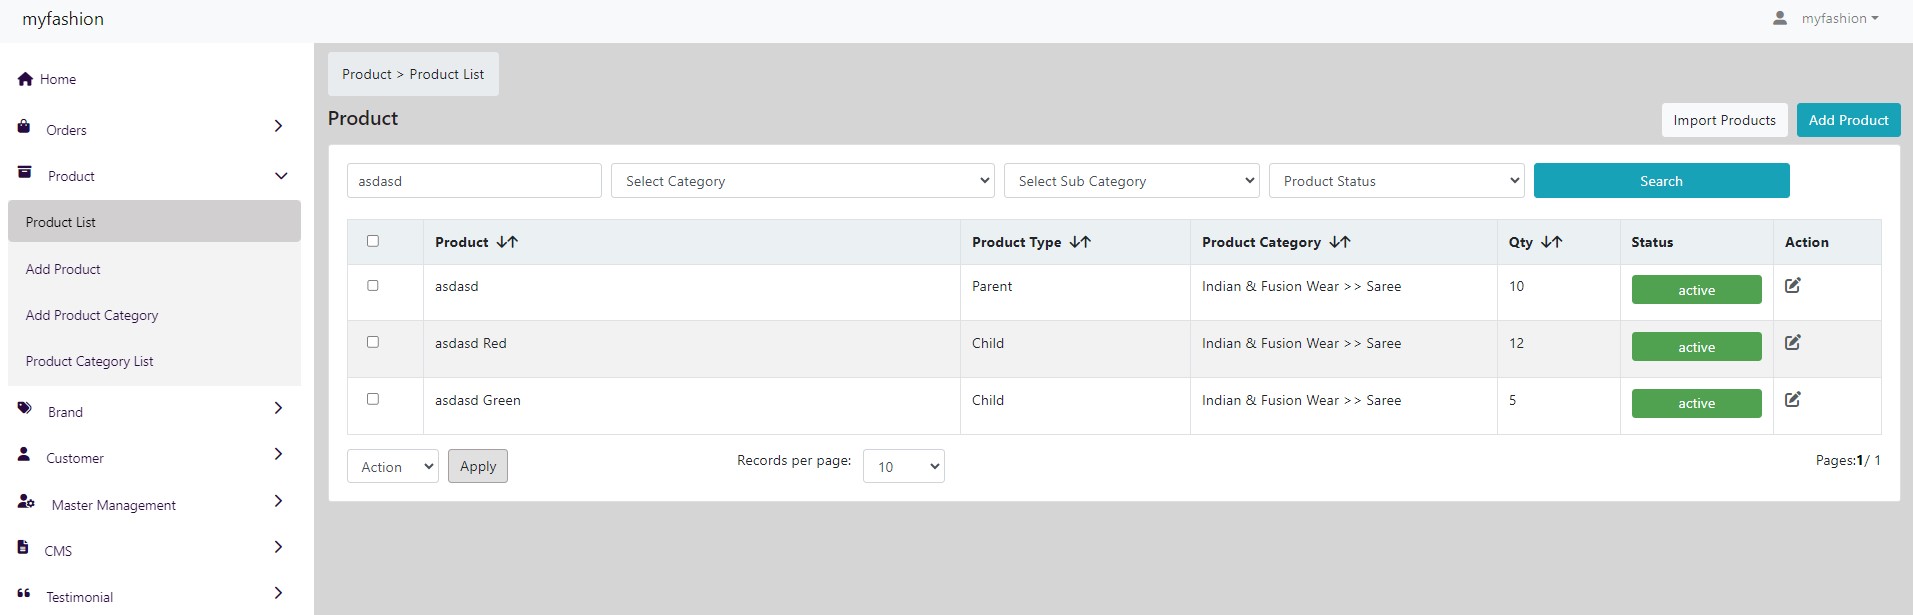Image resolution: width=1913 pixels, height=615 pixels.
Task: Expand the Customer menu chevron
Action: point(279,454)
